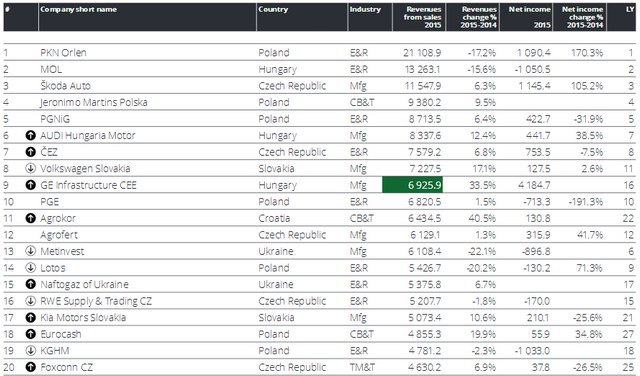Click the up arrow icon beside AUDI Hungaria Motor
Viewport: 640px width, 376px height.
tap(30, 136)
